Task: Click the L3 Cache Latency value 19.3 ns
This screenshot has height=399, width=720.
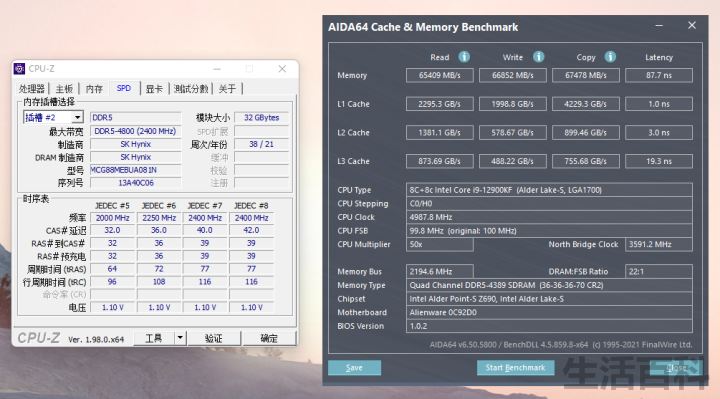Action: coord(659,161)
